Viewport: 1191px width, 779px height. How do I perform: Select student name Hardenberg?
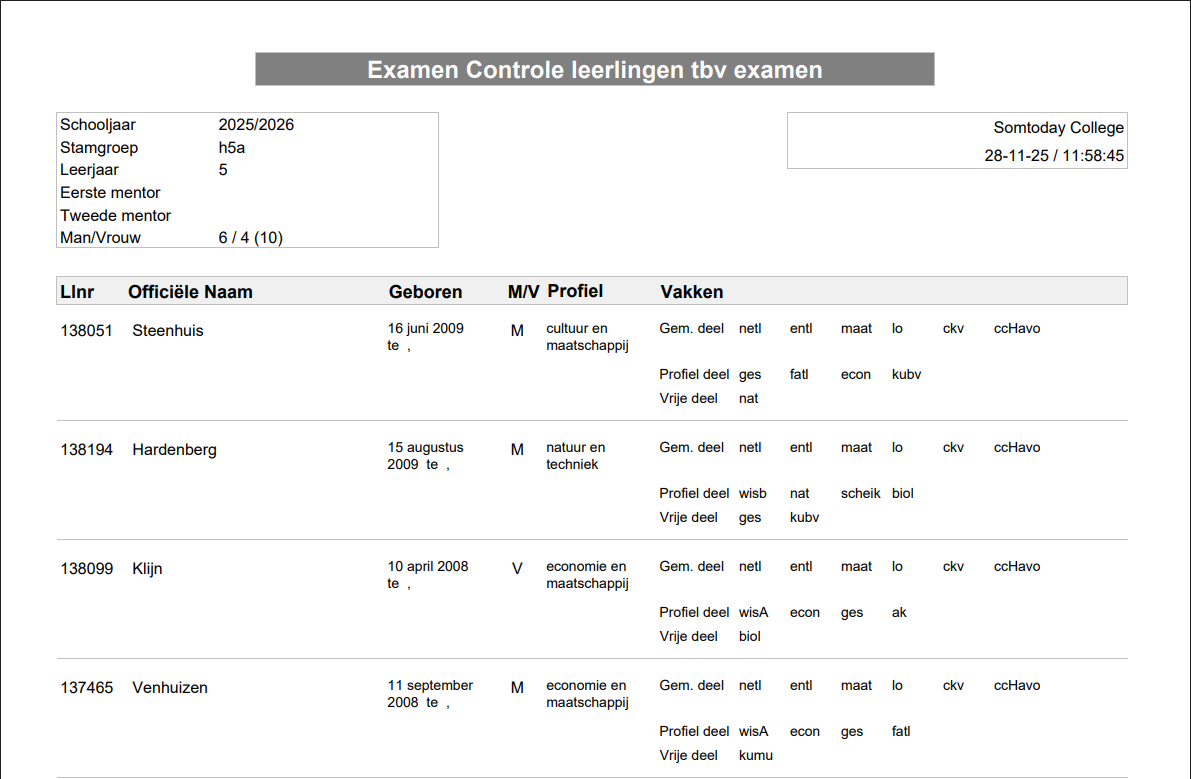(174, 450)
